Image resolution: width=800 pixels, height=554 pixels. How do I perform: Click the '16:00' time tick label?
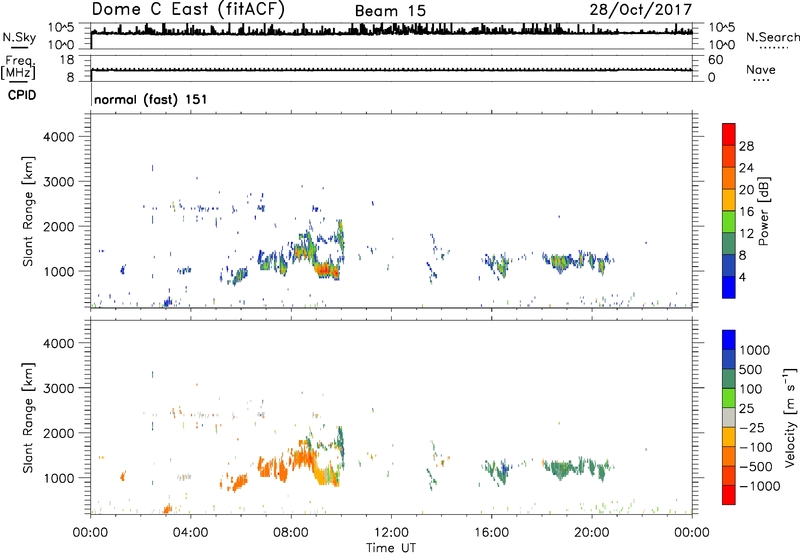[x=491, y=533]
